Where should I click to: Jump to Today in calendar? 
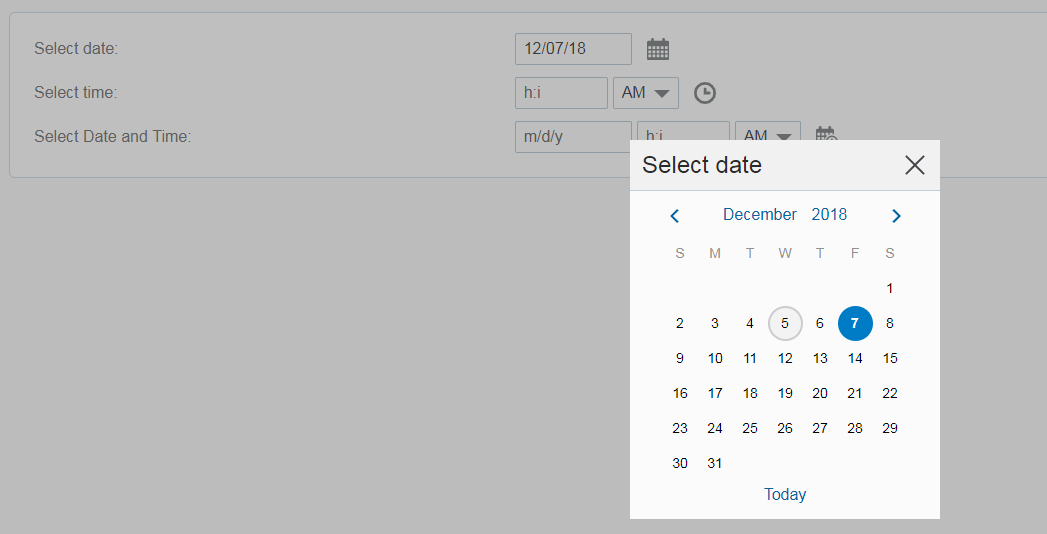[785, 494]
